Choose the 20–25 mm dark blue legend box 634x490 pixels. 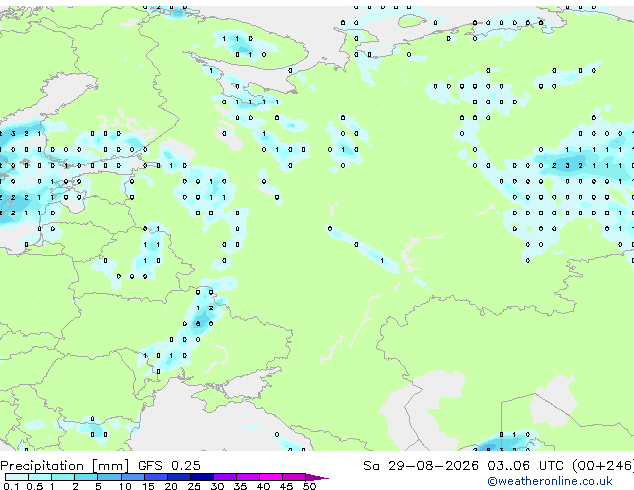[178, 477]
